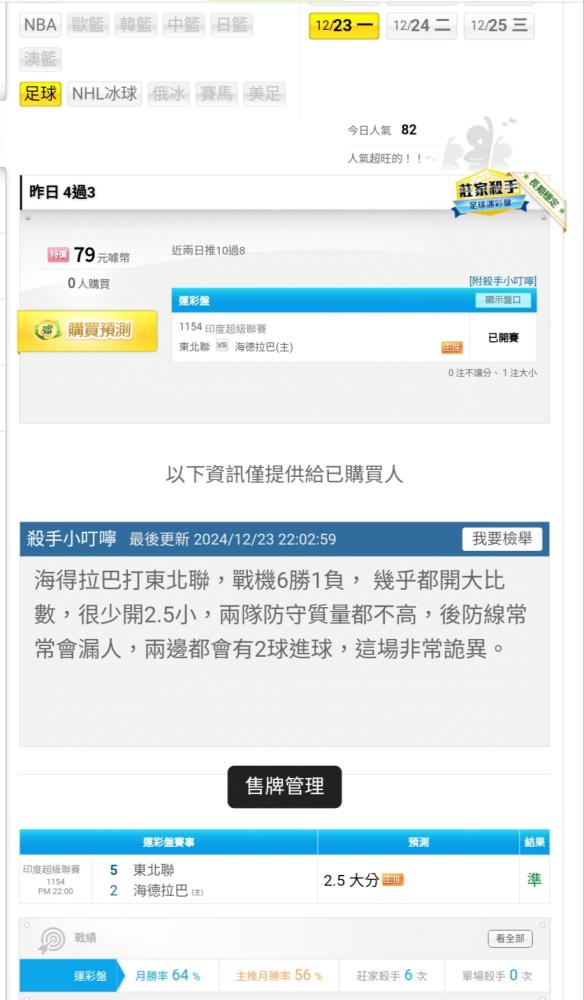Click the VS icon between team names
This screenshot has width=584, height=1000.
point(222,346)
